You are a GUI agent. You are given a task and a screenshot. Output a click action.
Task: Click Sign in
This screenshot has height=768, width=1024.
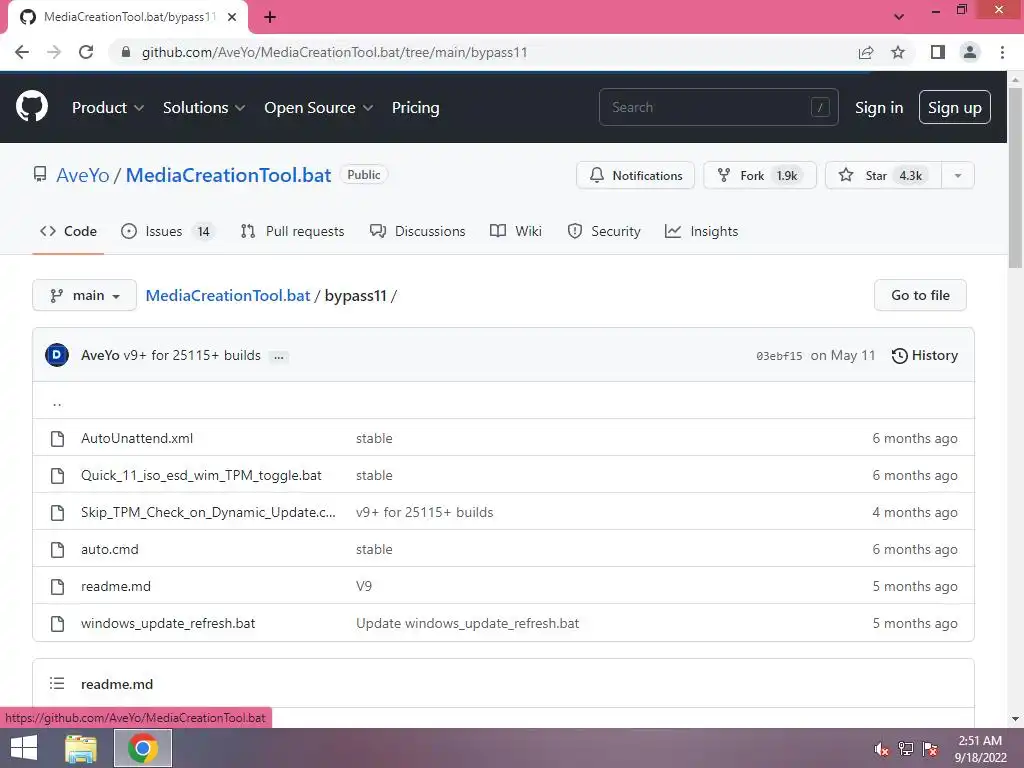coord(879,108)
